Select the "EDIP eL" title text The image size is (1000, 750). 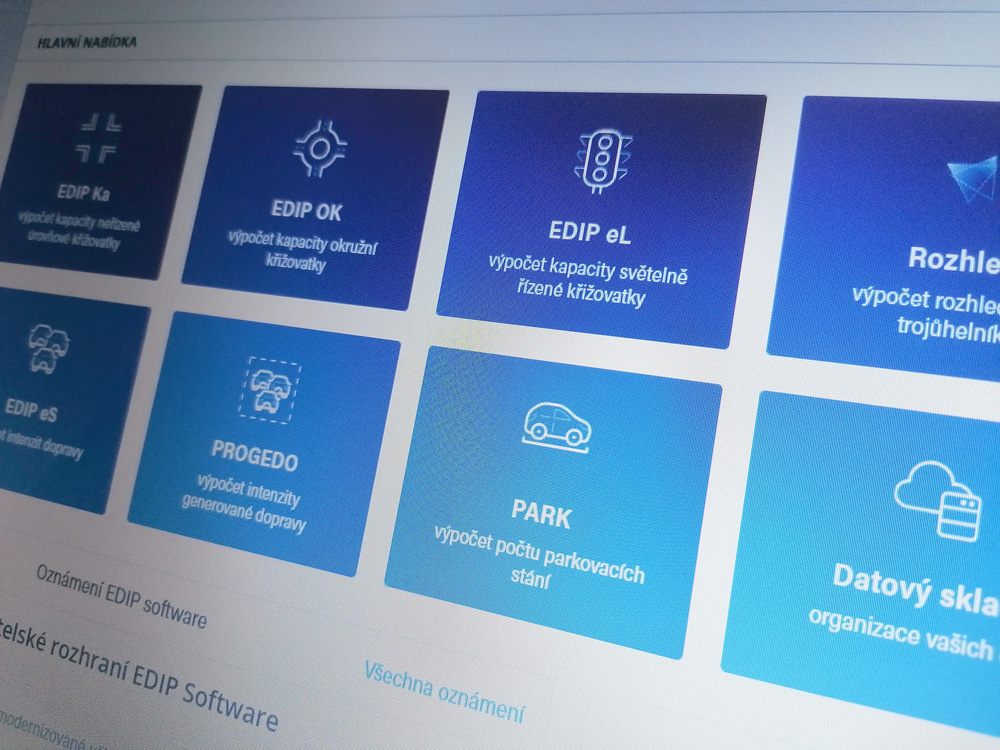pyautogui.click(x=589, y=233)
